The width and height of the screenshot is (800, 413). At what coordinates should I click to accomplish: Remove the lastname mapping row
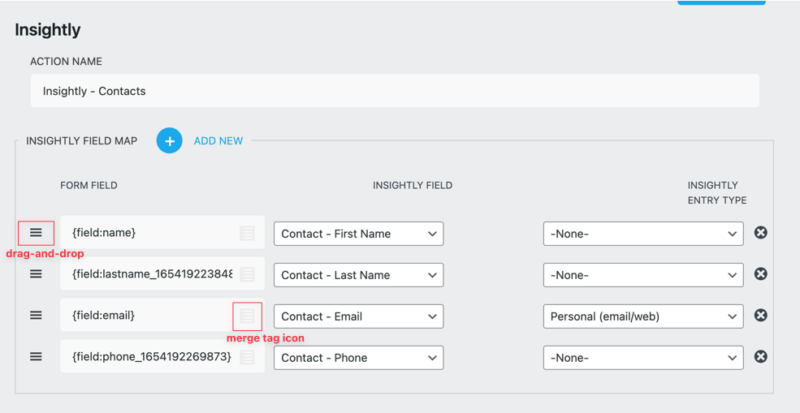(x=761, y=274)
